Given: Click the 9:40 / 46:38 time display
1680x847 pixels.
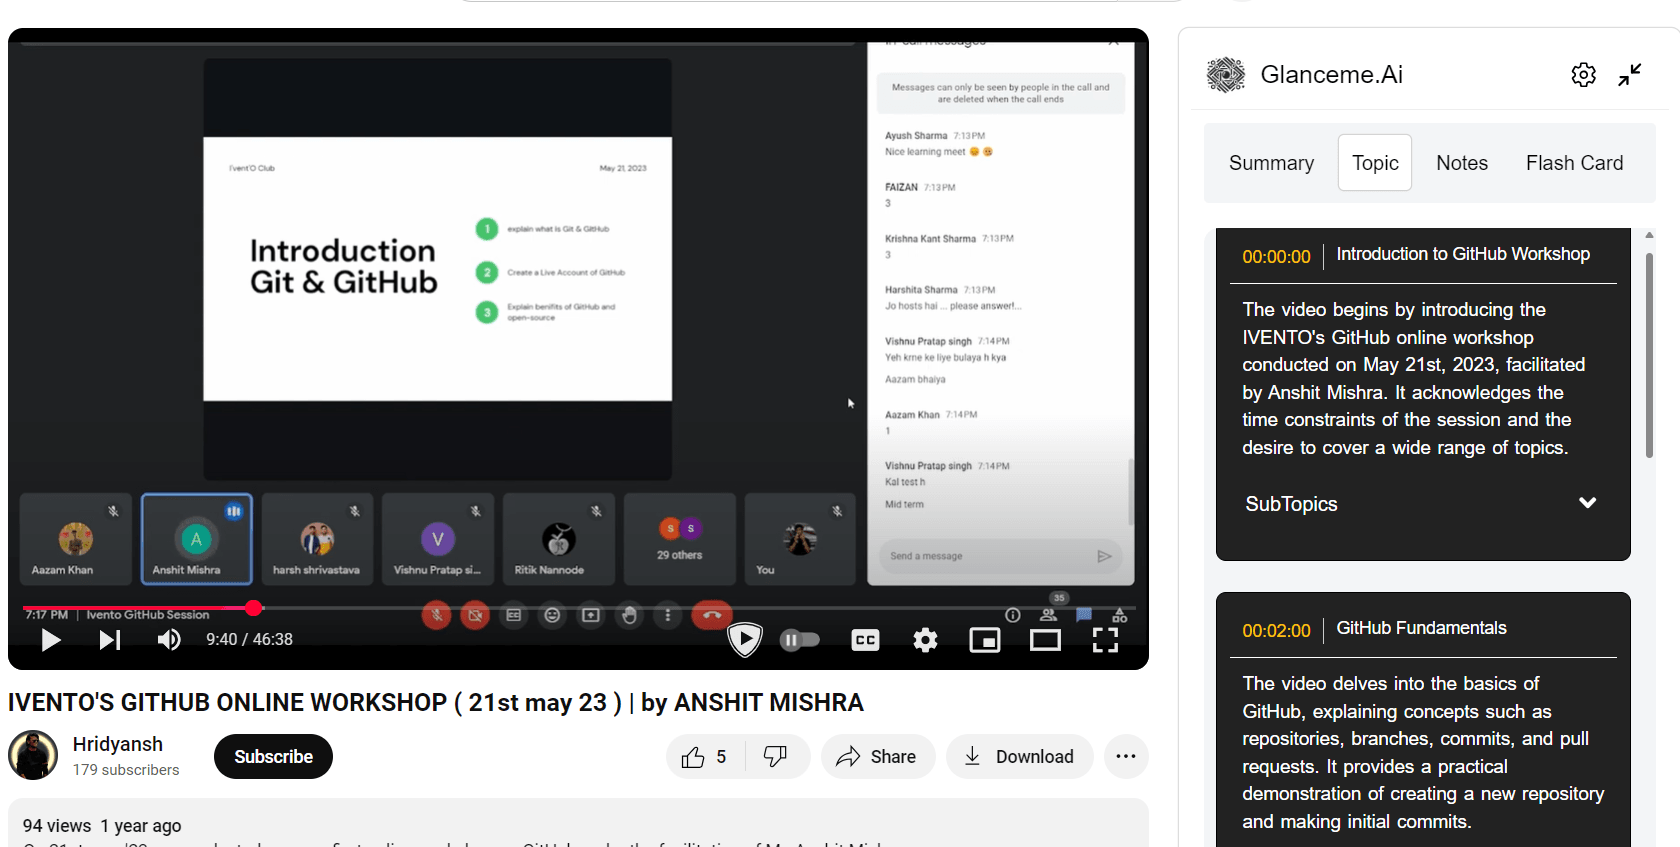Looking at the screenshot, I should [249, 639].
